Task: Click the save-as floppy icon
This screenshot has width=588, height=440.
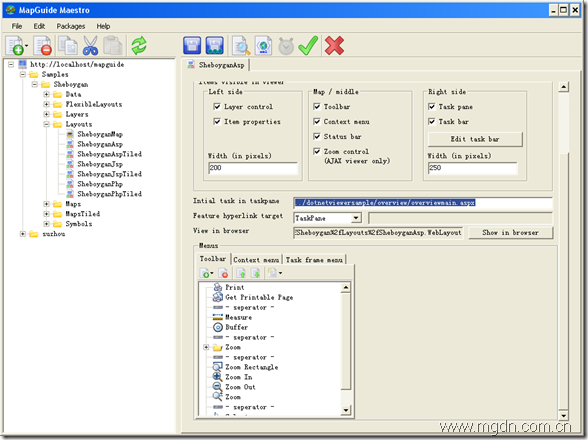Action: coord(214,45)
